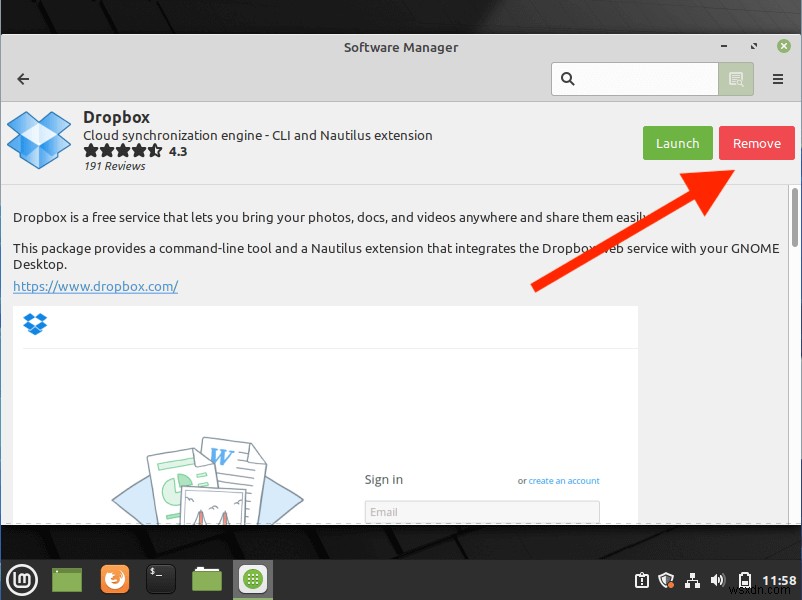Viewport: 802px width, 600px height.
Task: Click the Launch button for Dropbox
Action: (677, 143)
